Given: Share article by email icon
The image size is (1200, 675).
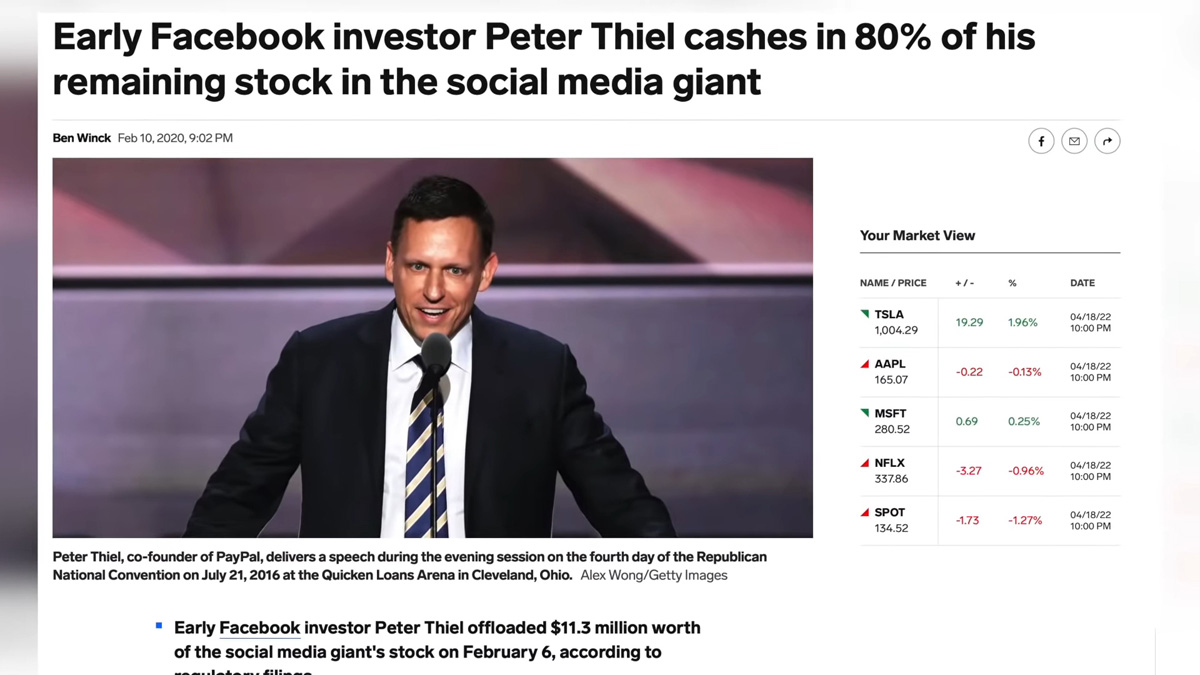Looking at the screenshot, I should tap(1074, 141).
